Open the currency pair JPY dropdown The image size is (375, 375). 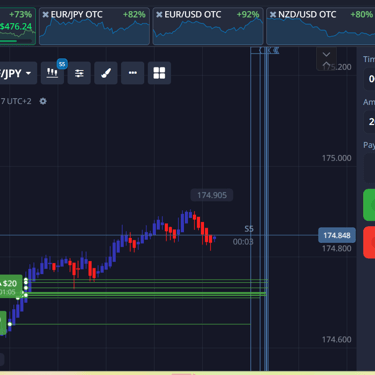(17, 73)
